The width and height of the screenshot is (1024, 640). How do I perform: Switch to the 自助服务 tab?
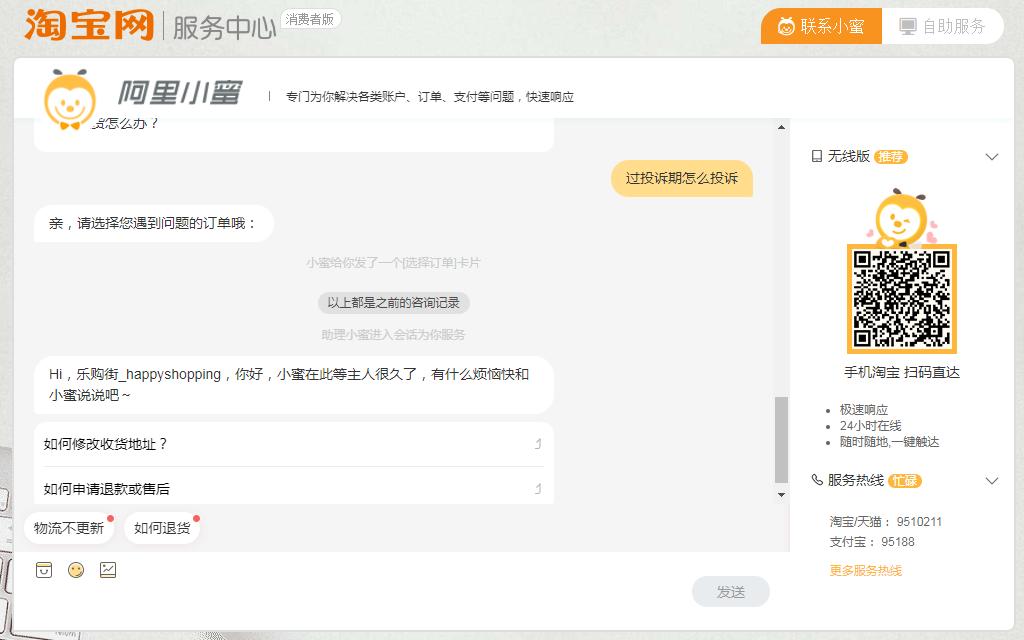coord(942,27)
